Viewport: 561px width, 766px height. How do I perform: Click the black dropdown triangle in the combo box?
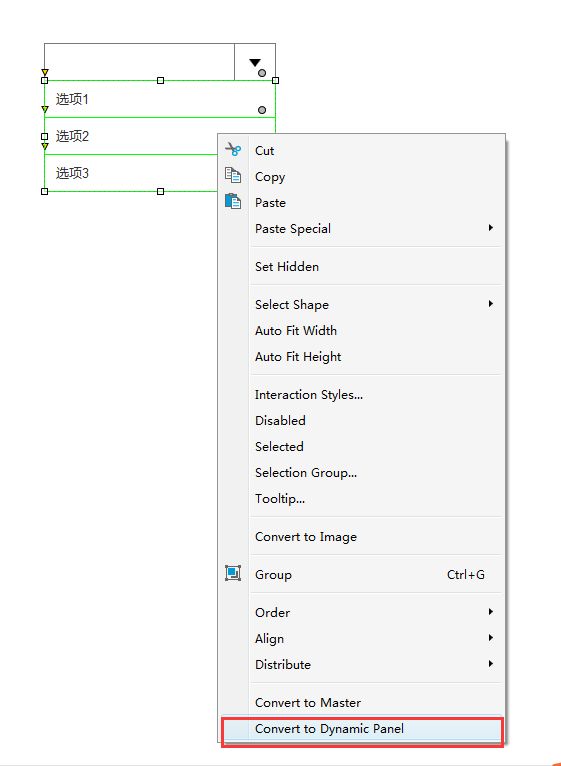(x=255, y=63)
